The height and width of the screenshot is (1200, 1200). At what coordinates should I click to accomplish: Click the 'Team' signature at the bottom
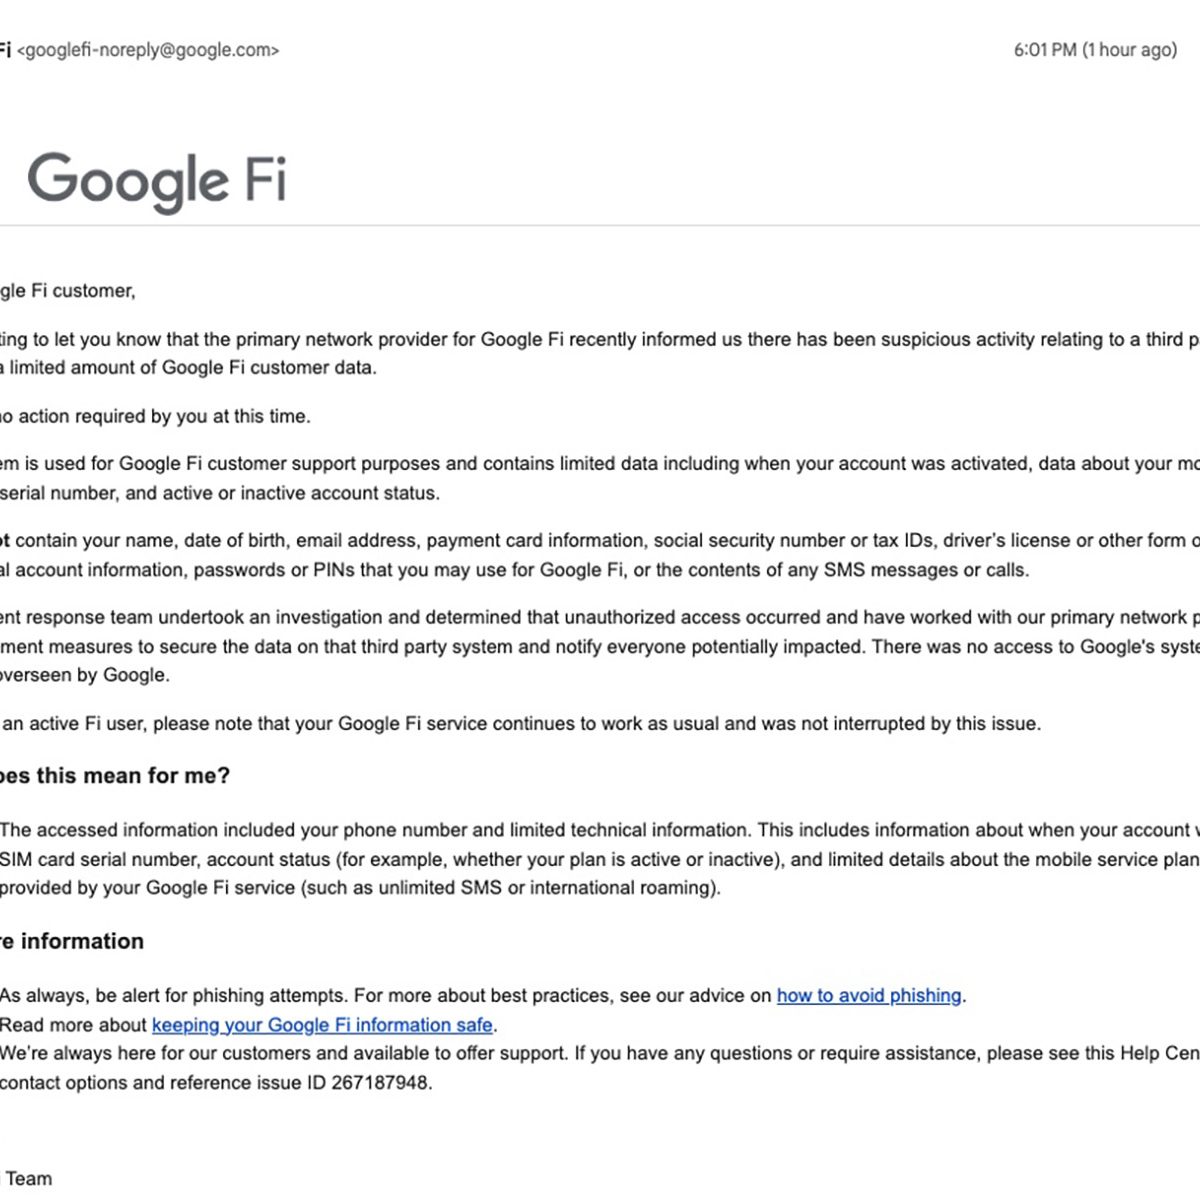tap(28, 1178)
